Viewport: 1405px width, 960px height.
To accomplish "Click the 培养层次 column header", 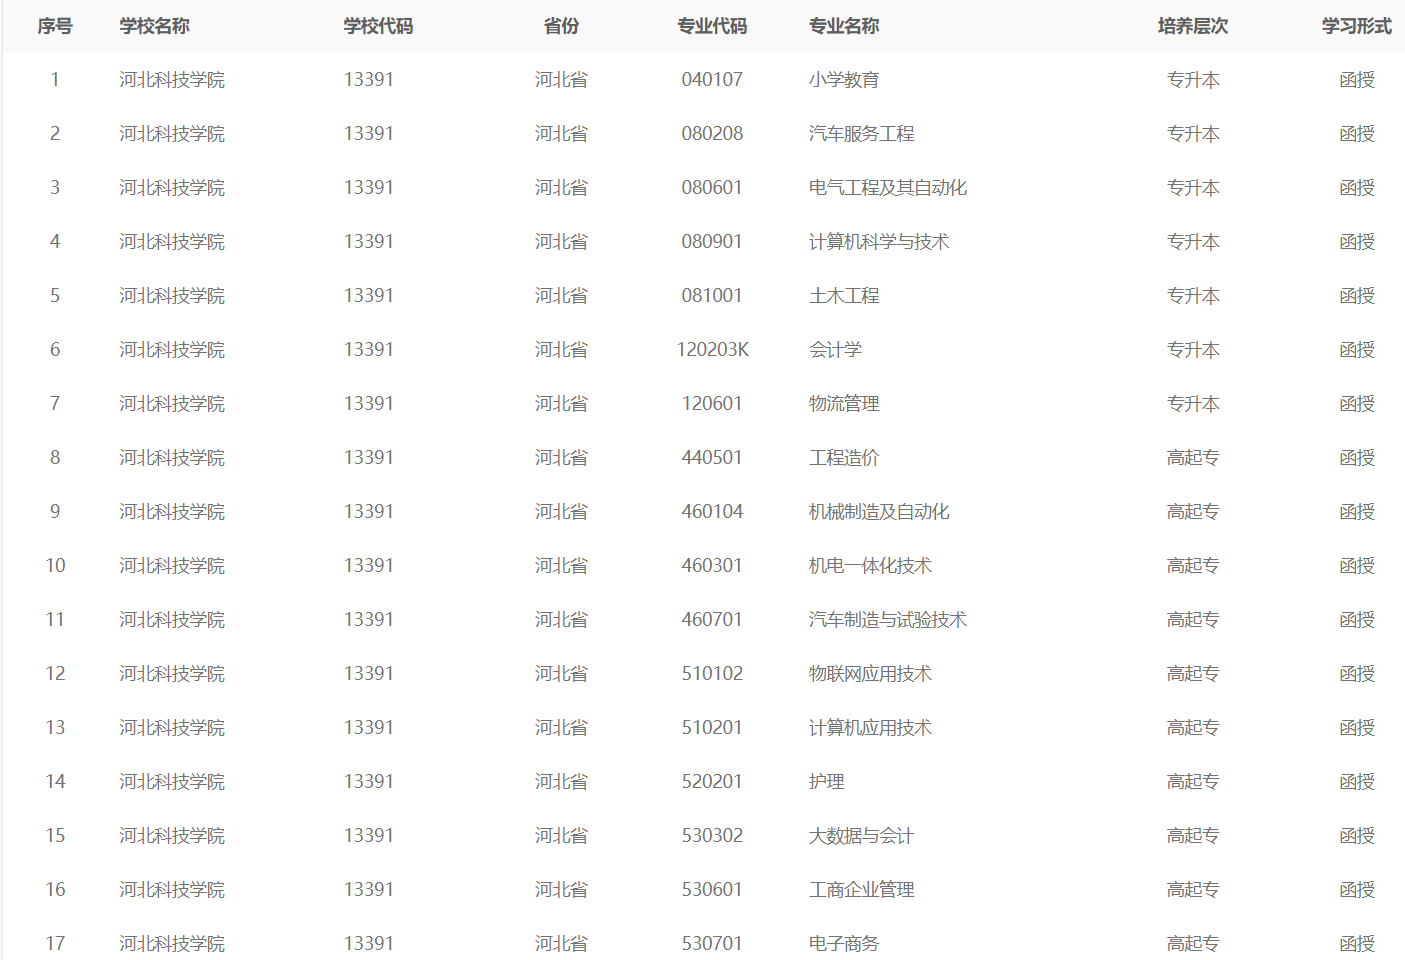I will click(1193, 26).
